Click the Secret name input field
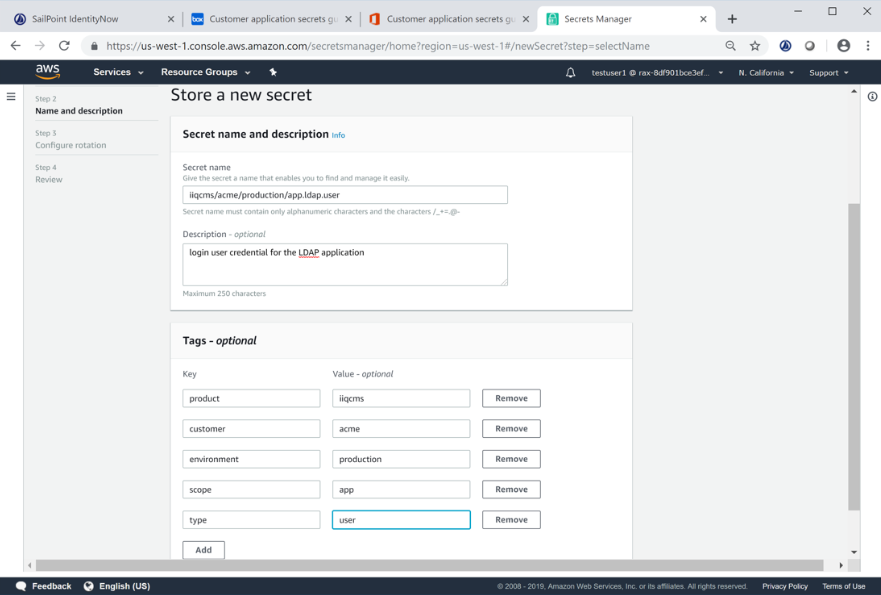 345,195
